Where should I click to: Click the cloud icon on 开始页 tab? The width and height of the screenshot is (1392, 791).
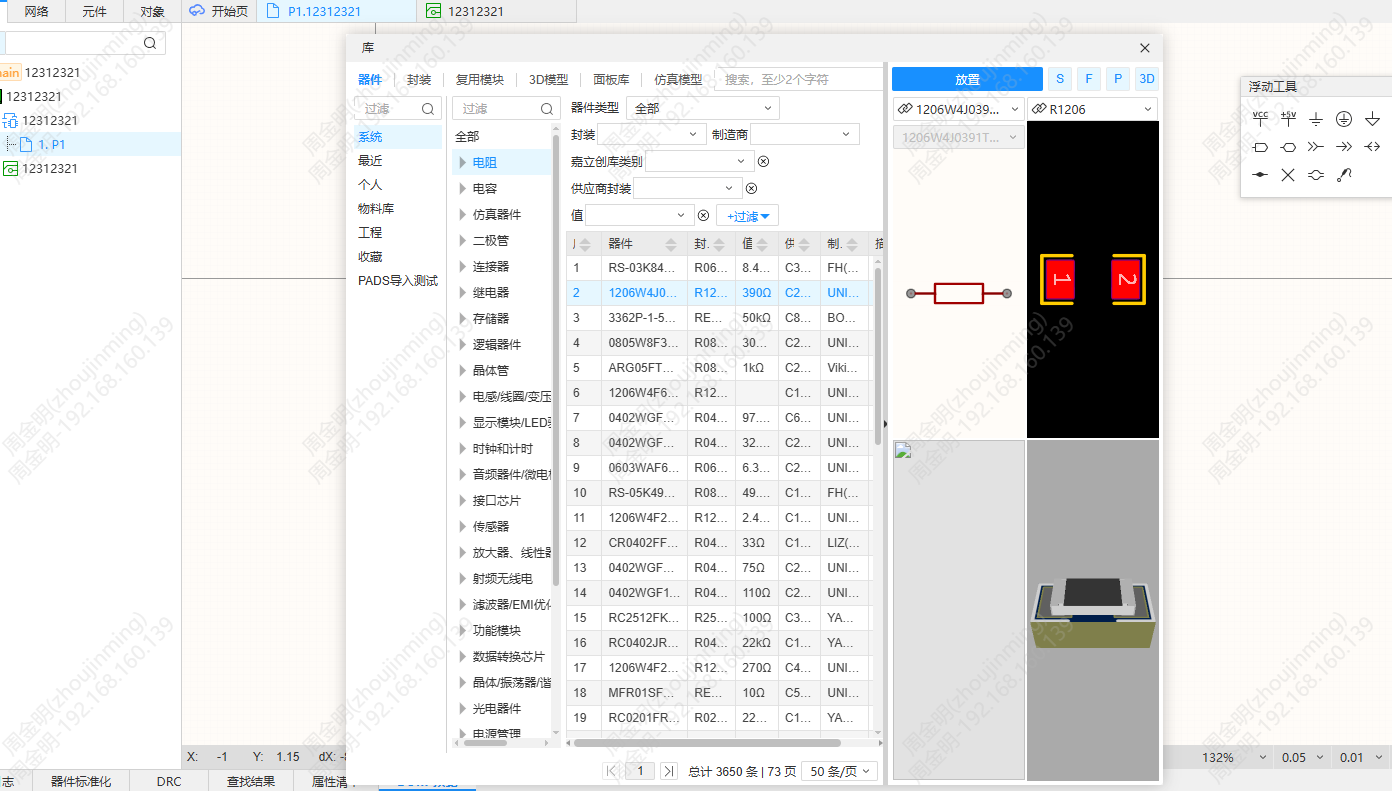tap(197, 11)
